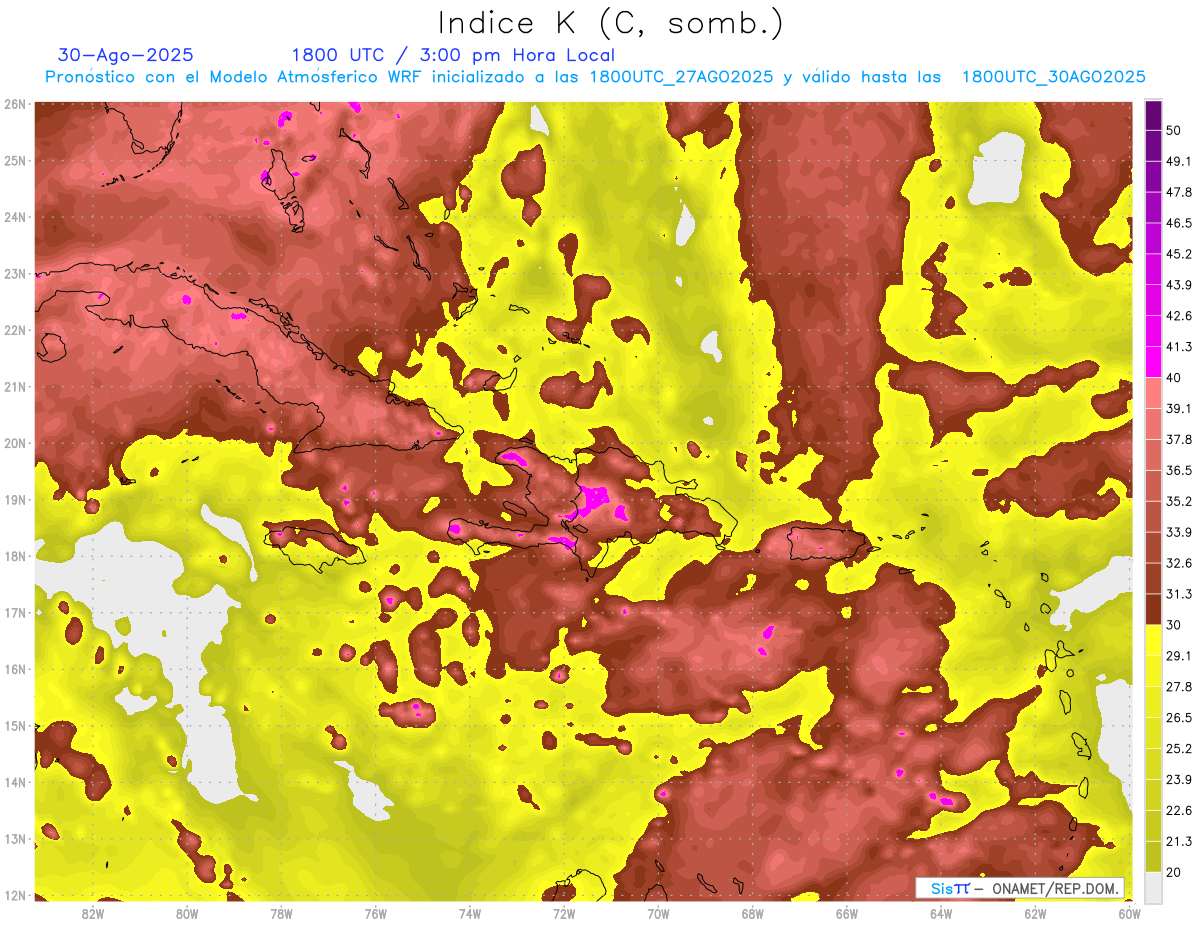The height and width of the screenshot is (927, 1200).
Task: Click the 26N latitude label
Action: (15, 104)
